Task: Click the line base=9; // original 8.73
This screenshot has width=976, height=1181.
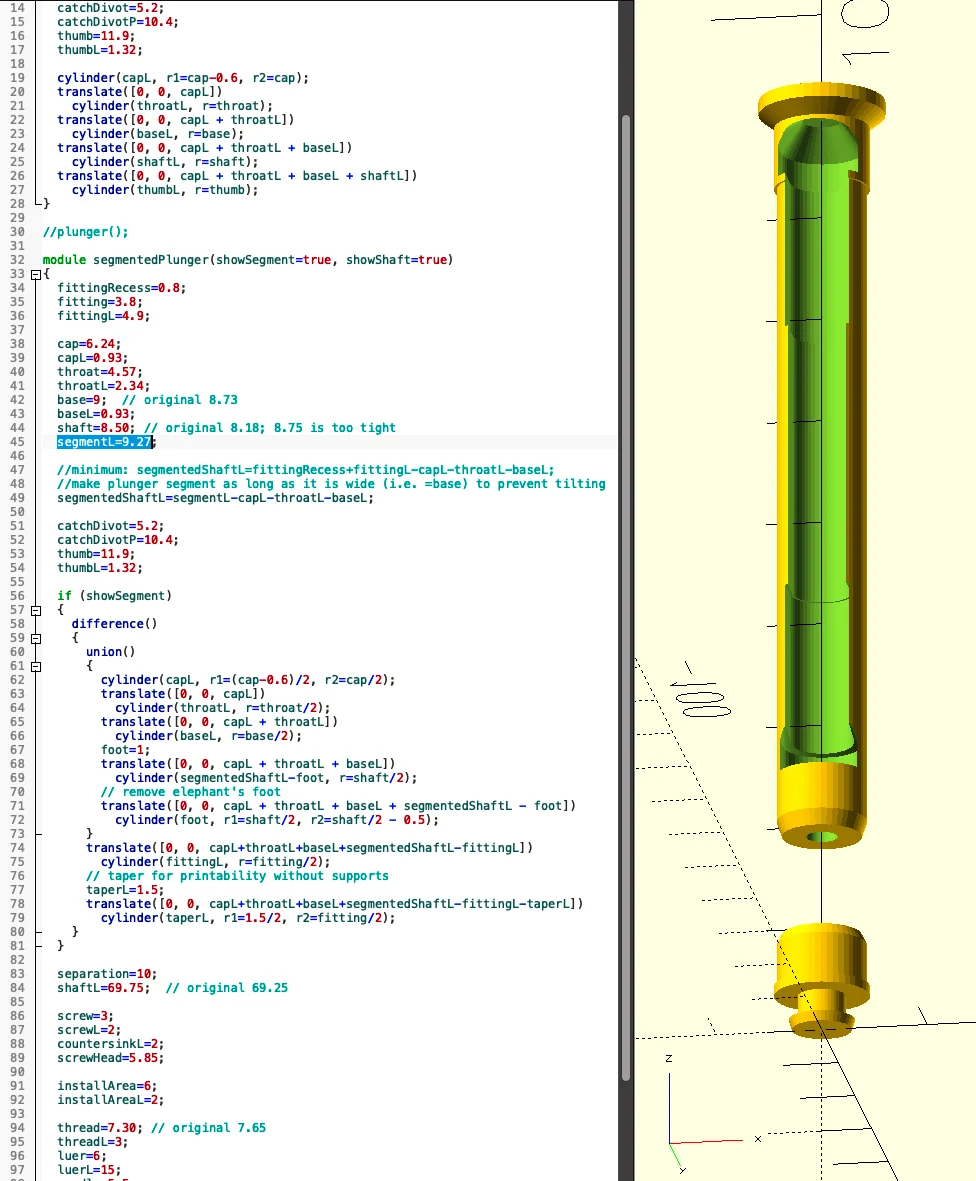Action: (x=147, y=400)
